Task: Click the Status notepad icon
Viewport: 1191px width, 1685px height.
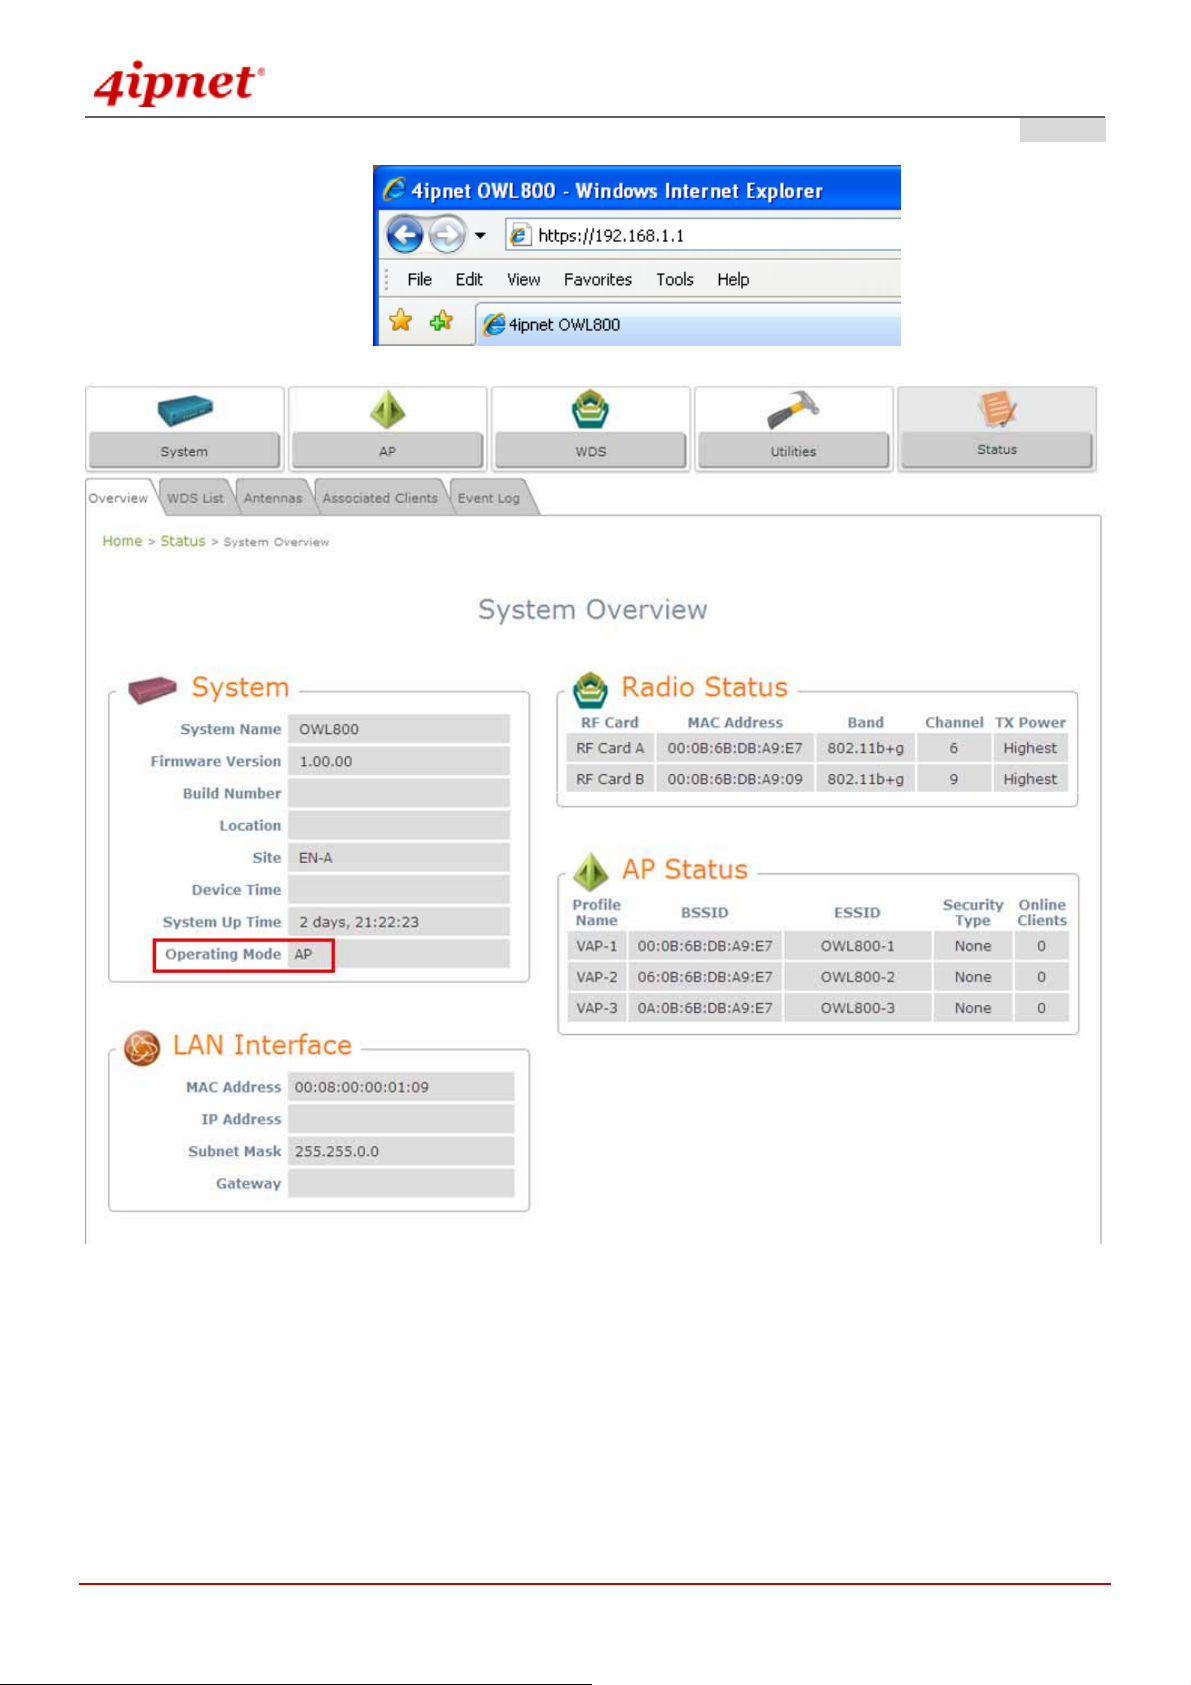Action: click(x=997, y=408)
